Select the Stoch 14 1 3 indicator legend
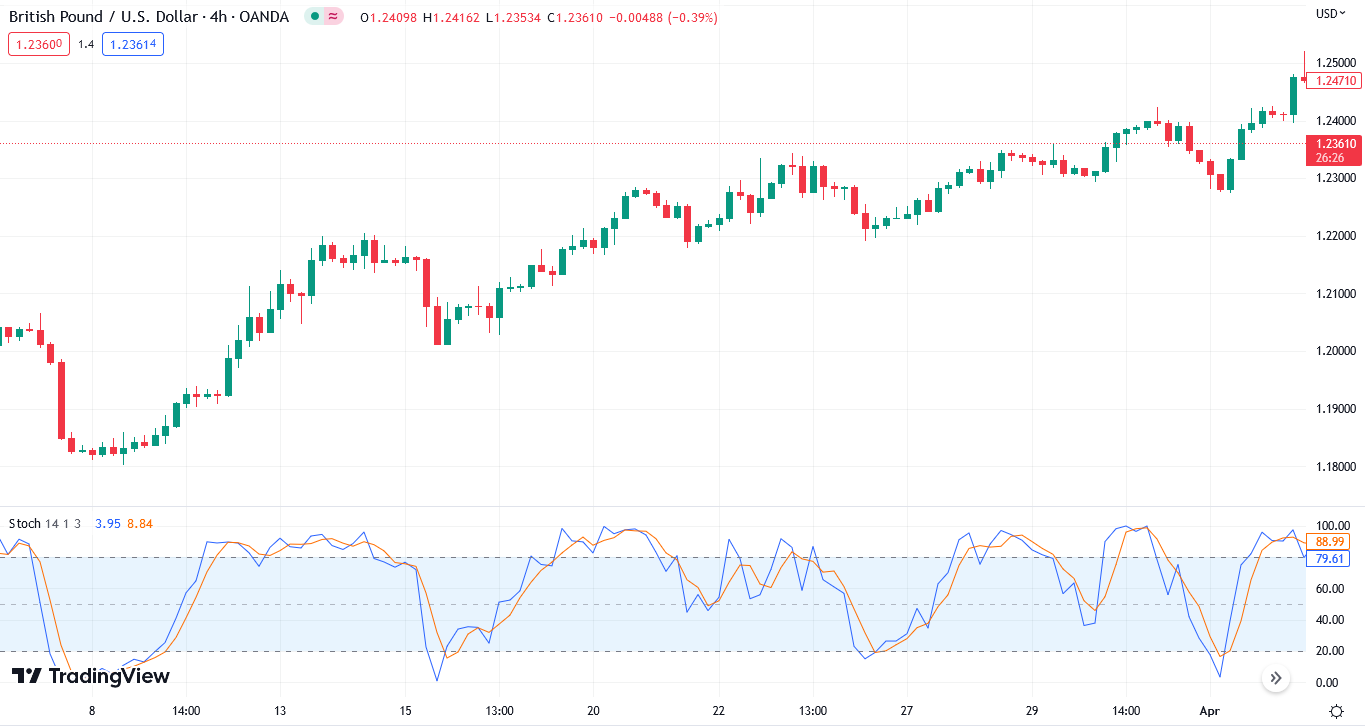 45,524
